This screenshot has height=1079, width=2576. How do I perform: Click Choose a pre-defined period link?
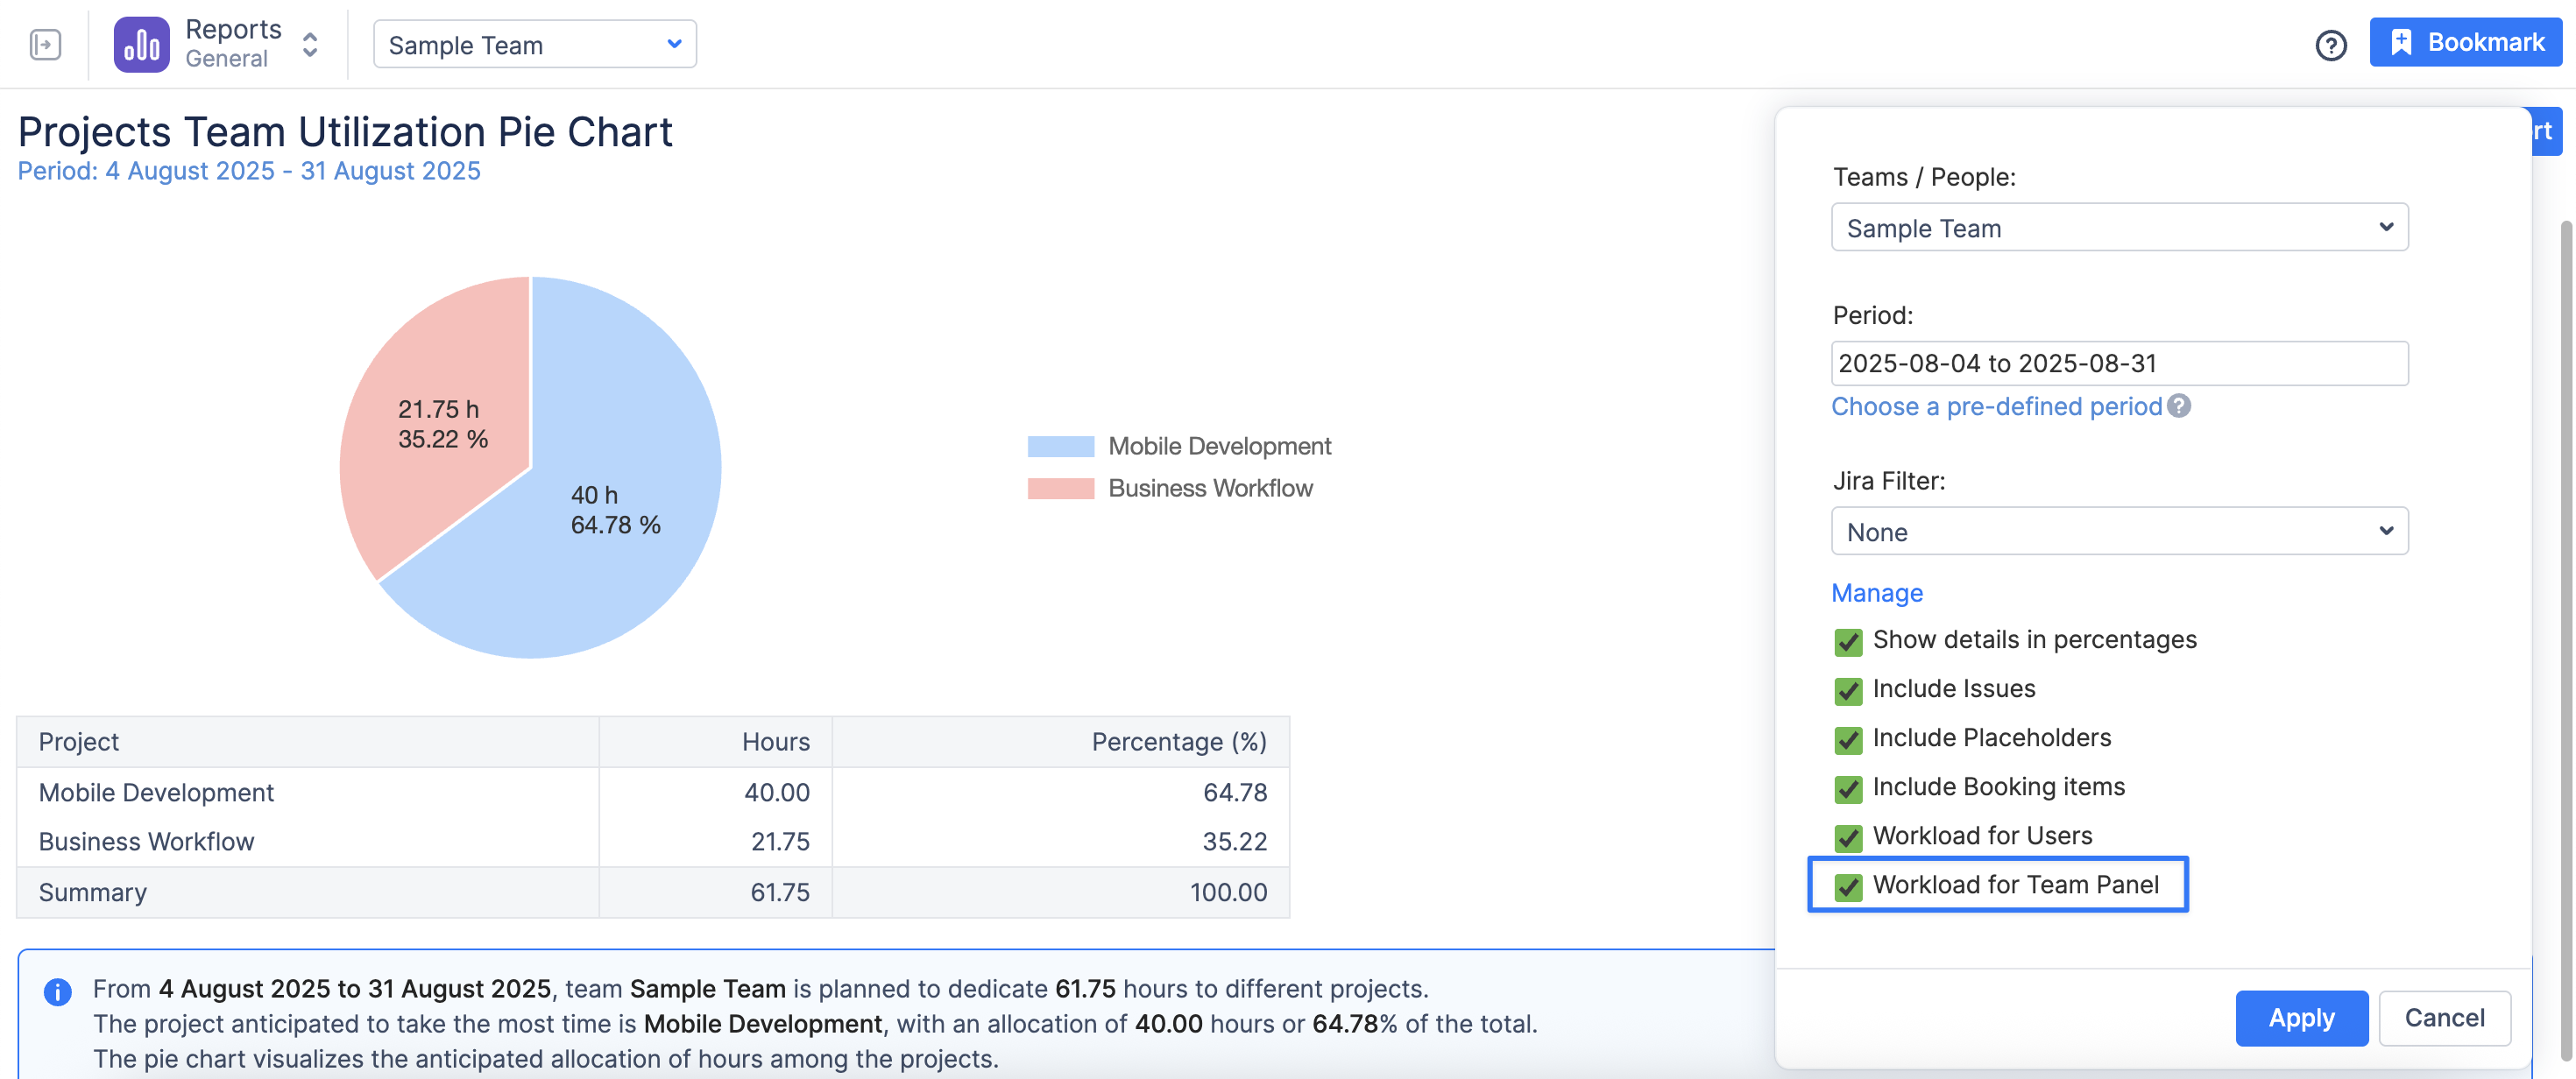tap(1995, 406)
